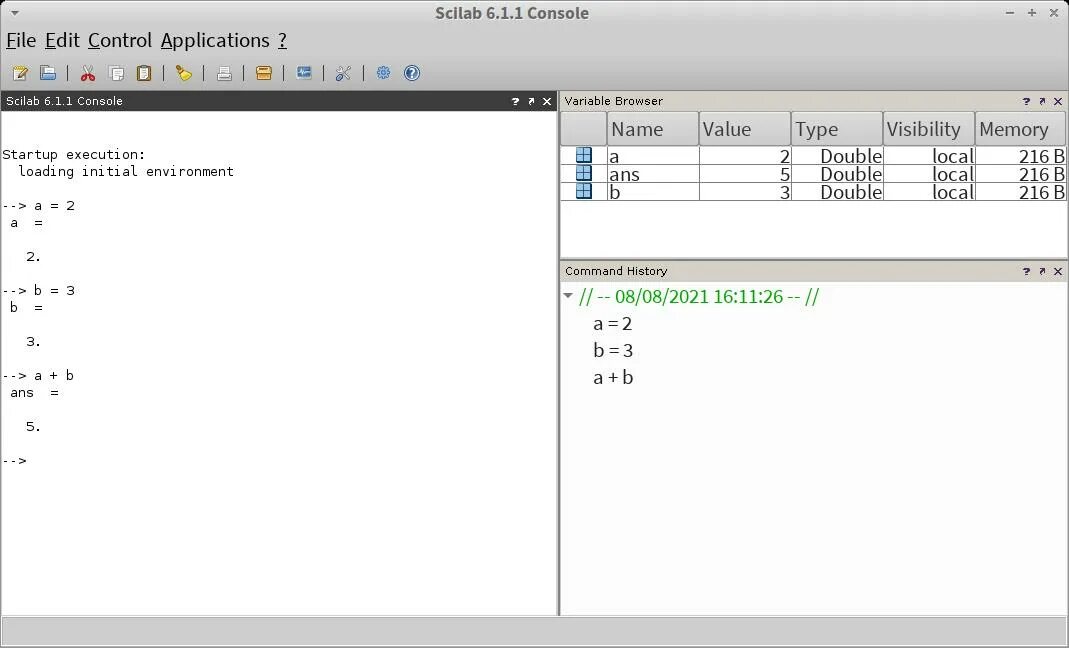The image size is (1069, 648).
Task: Click local visibility cell for a
Action: 929,156
